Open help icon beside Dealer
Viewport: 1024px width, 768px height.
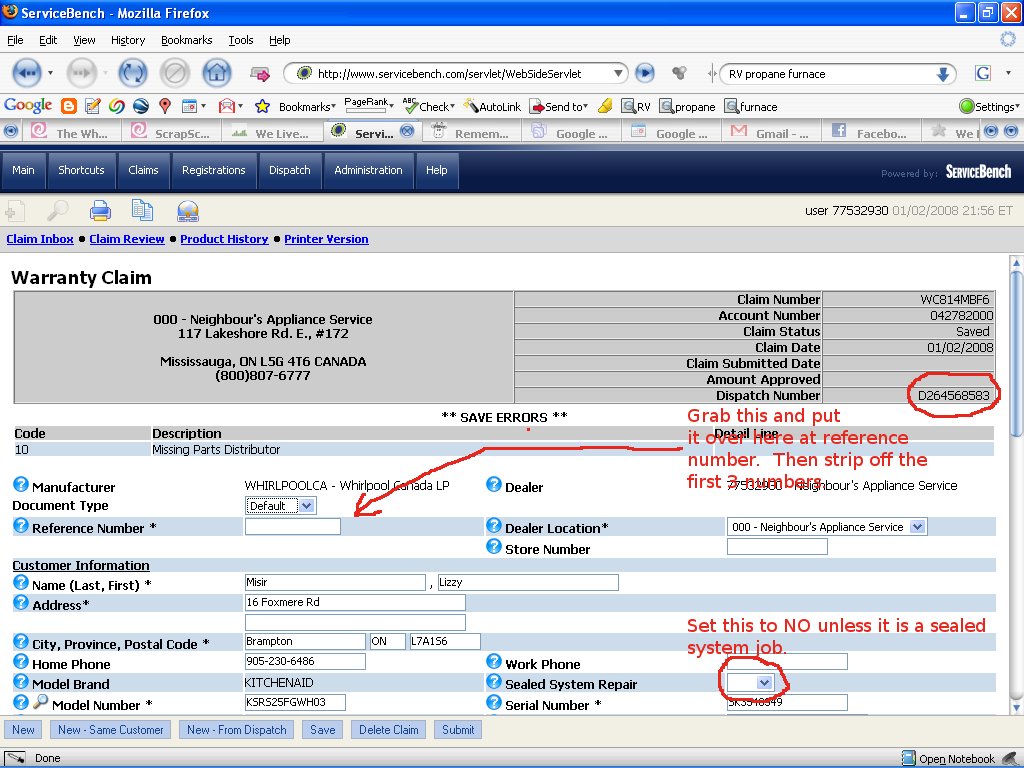[x=494, y=484]
